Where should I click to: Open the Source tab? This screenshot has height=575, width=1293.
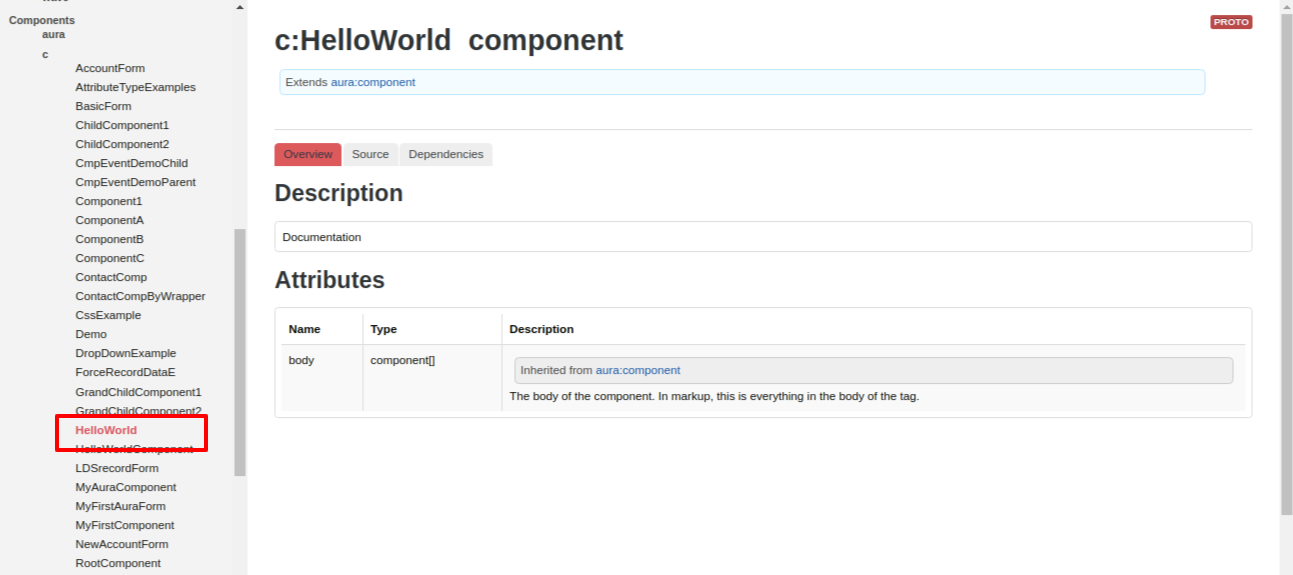coord(370,155)
